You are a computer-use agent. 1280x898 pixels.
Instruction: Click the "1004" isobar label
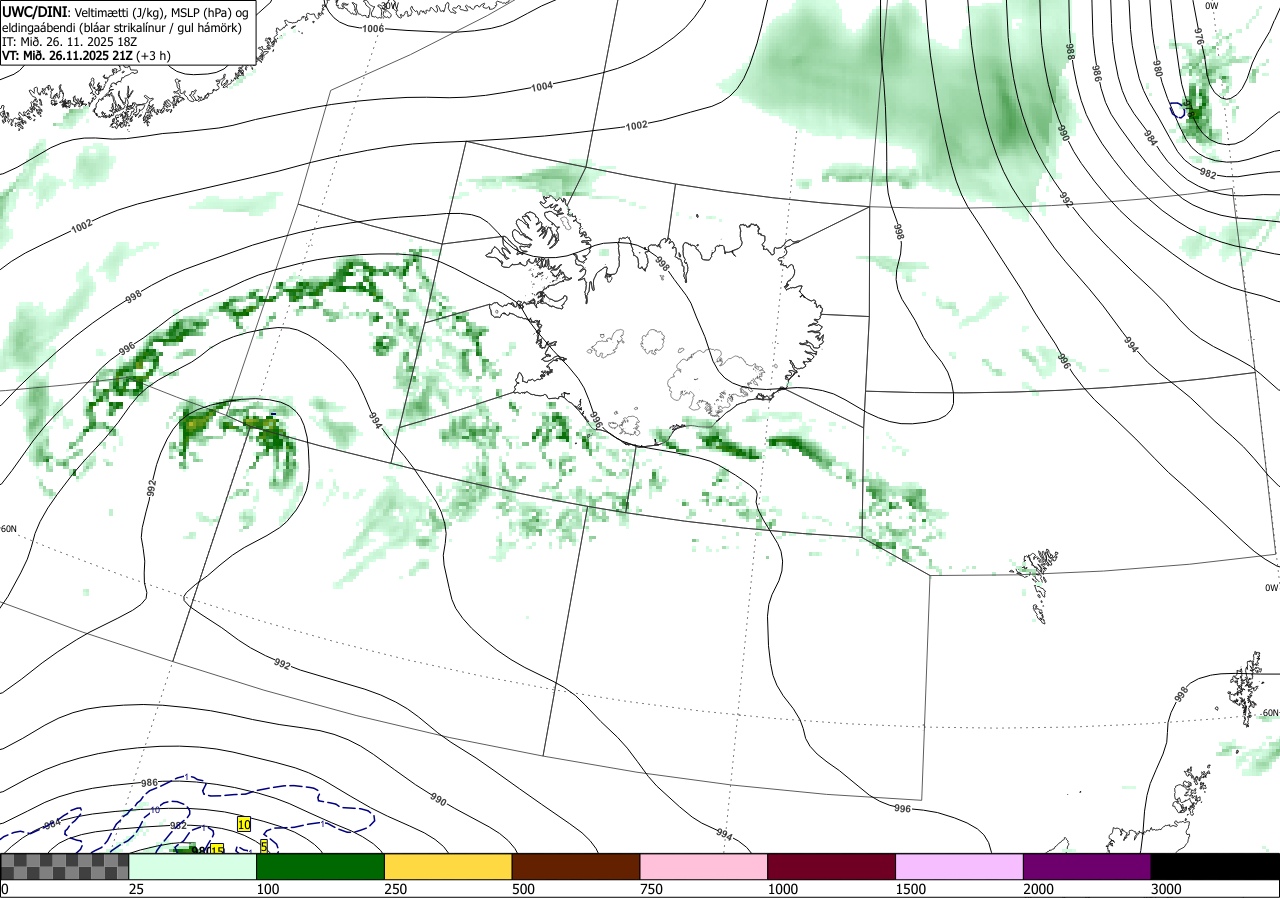tap(542, 87)
